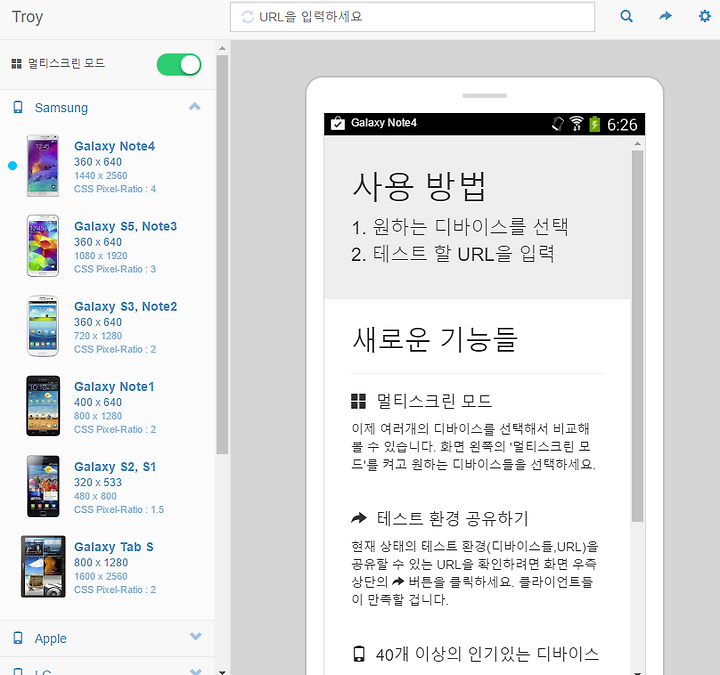Click the Galaxy S3 phone thumbnail
Screen dimensions: 720x675
pos(43,326)
